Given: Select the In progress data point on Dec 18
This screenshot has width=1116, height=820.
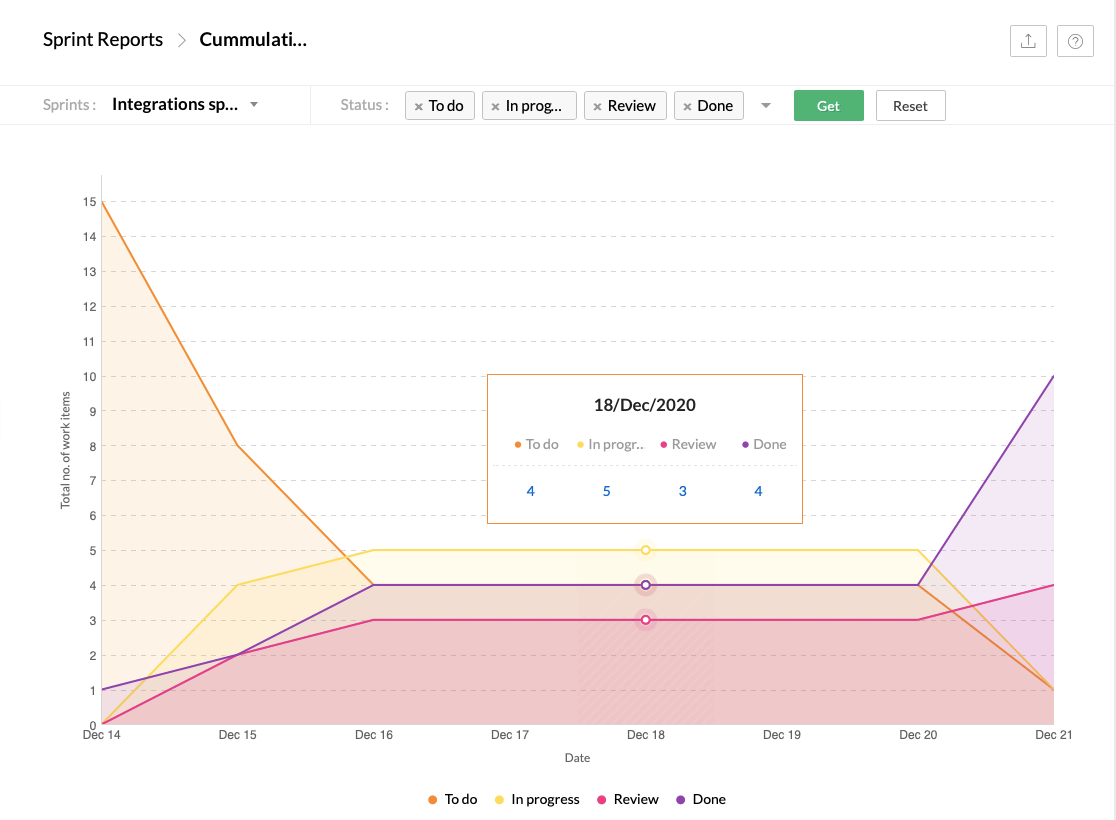Looking at the screenshot, I should pos(645,549).
